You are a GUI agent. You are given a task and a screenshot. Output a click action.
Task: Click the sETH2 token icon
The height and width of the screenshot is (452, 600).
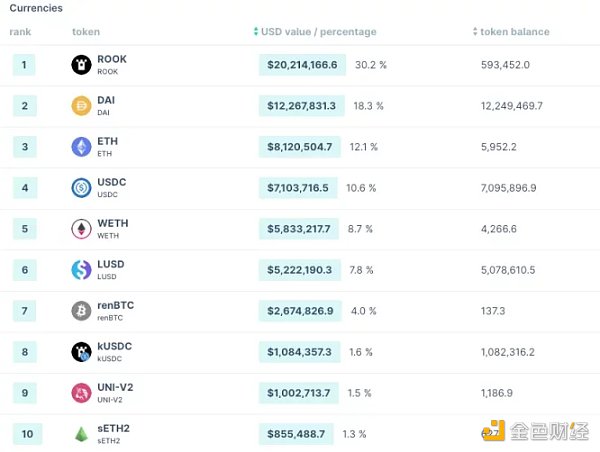pyautogui.click(x=81, y=434)
